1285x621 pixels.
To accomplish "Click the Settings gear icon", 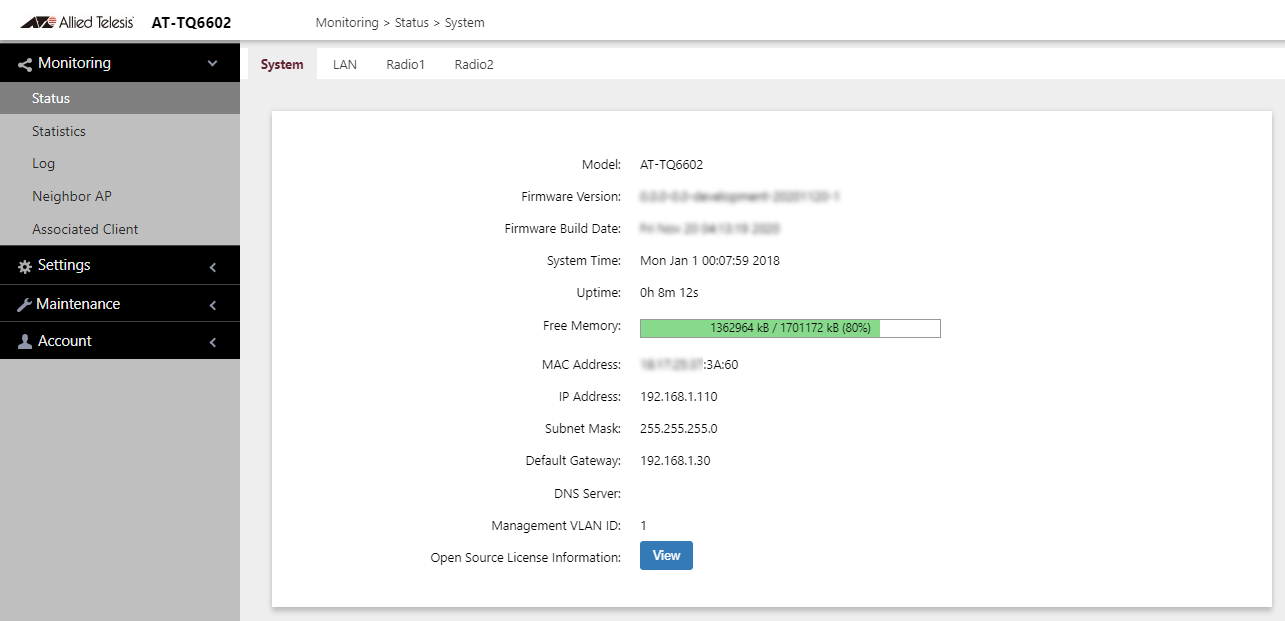I will 25,266.
